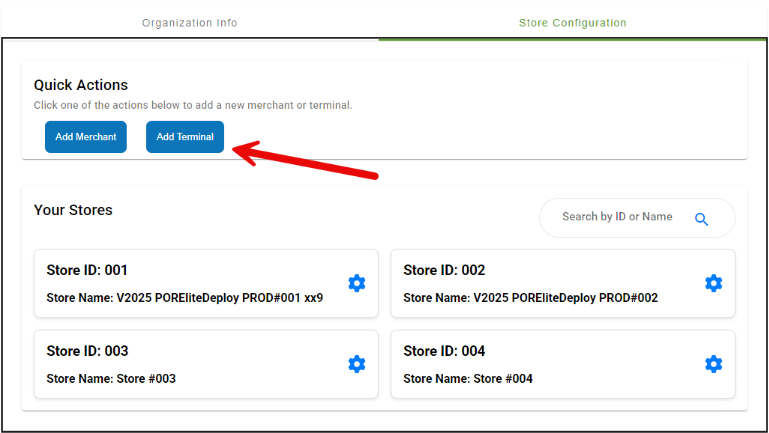This screenshot has height=433, width=769.
Task: Select the Store Configuration tab
Action: (573, 22)
